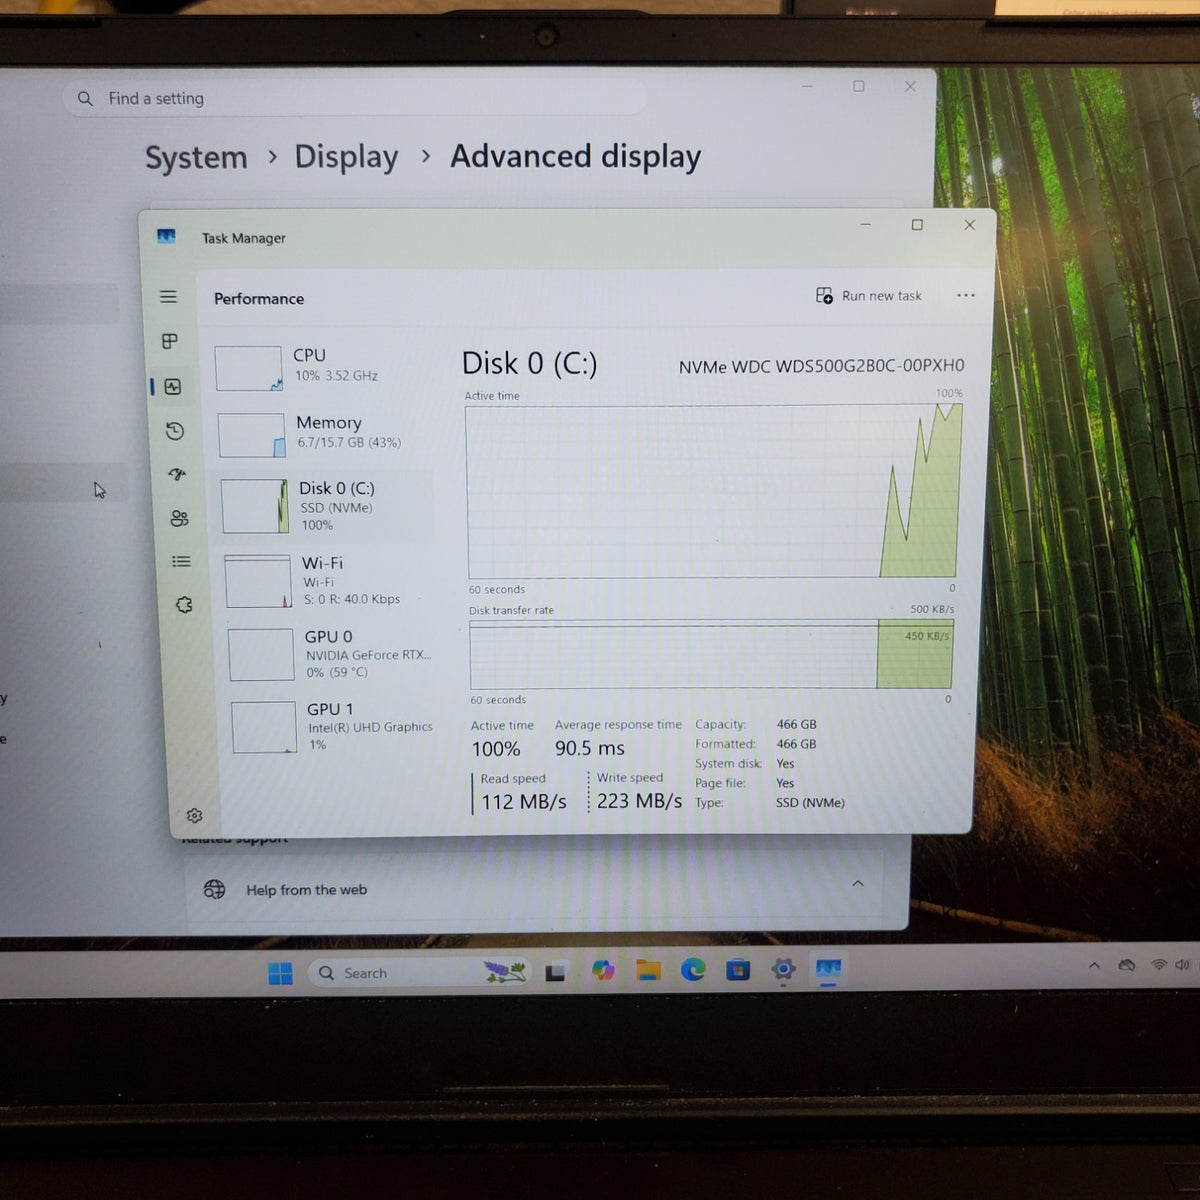This screenshot has height=1200, width=1200.
Task: Click the Find a setting search box
Action: 355,98
